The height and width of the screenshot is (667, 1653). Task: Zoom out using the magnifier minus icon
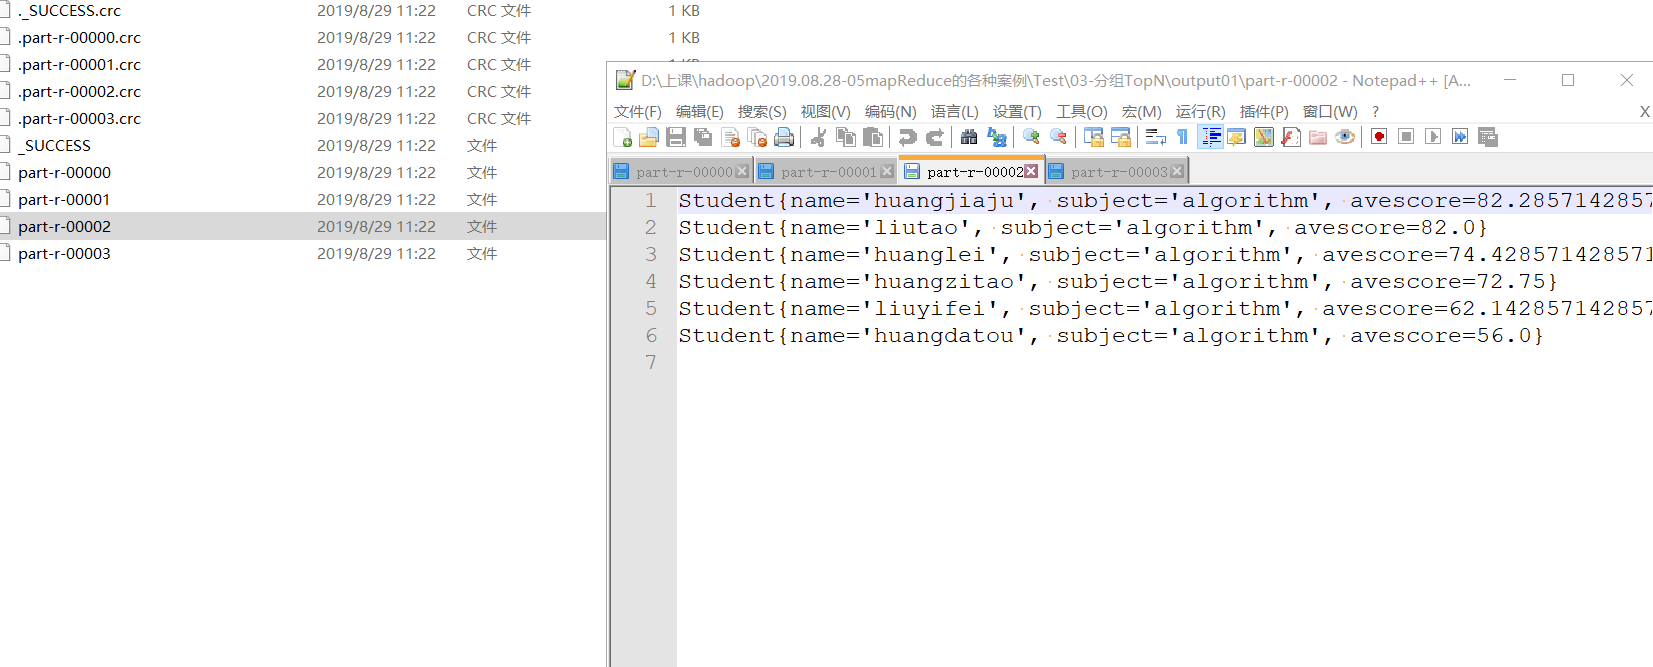[1058, 137]
